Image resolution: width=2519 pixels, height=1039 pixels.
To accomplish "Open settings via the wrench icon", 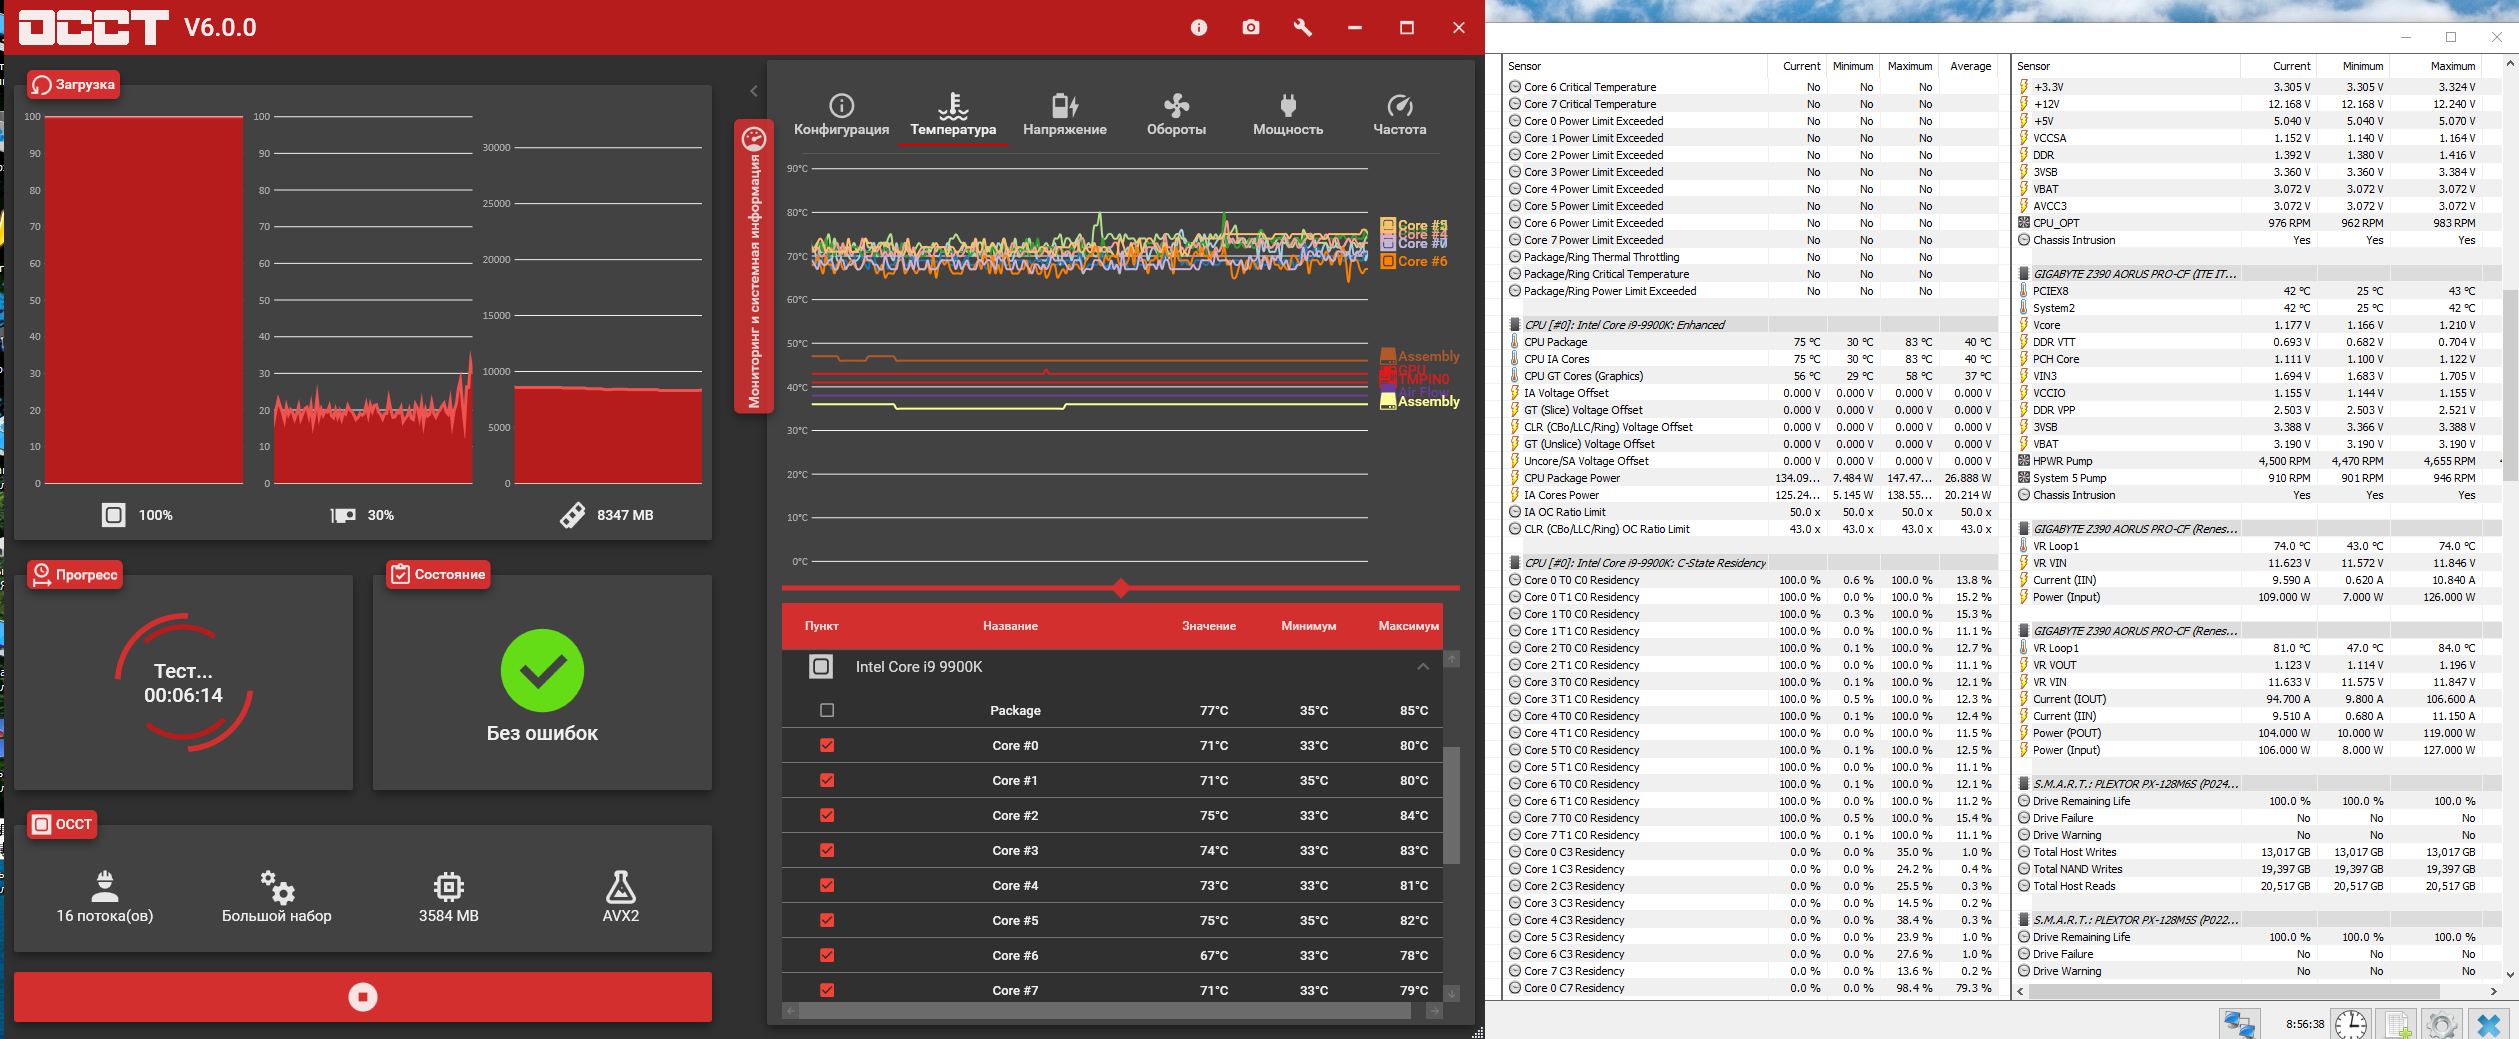I will click(1302, 28).
